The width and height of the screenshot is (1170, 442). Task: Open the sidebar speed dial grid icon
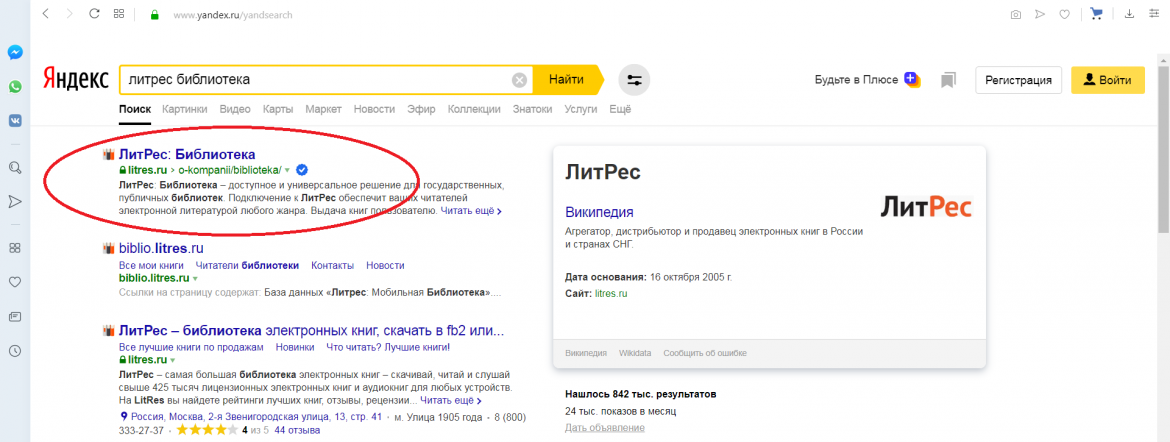point(15,248)
